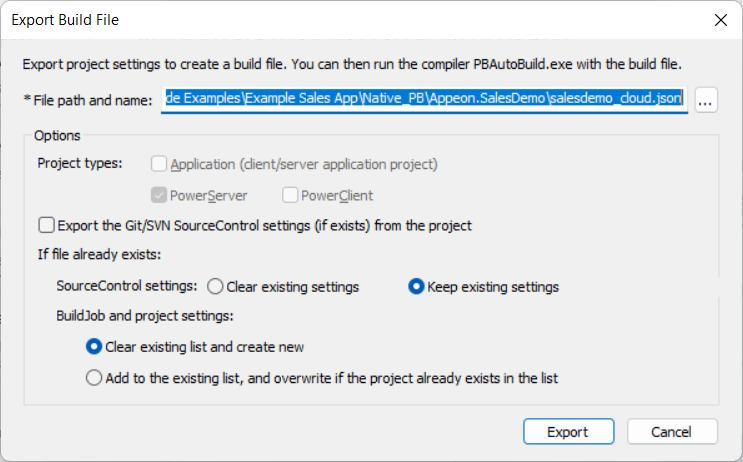Select Keep existing settings radio option

[x=416, y=287]
